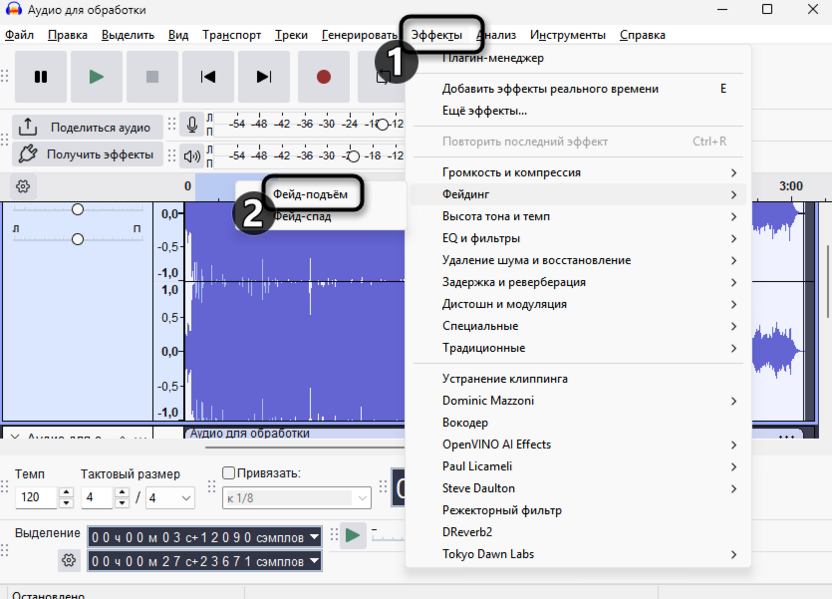Expand the Фейдинг submenu
The height and width of the screenshot is (599, 832).
tap(578, 194)
